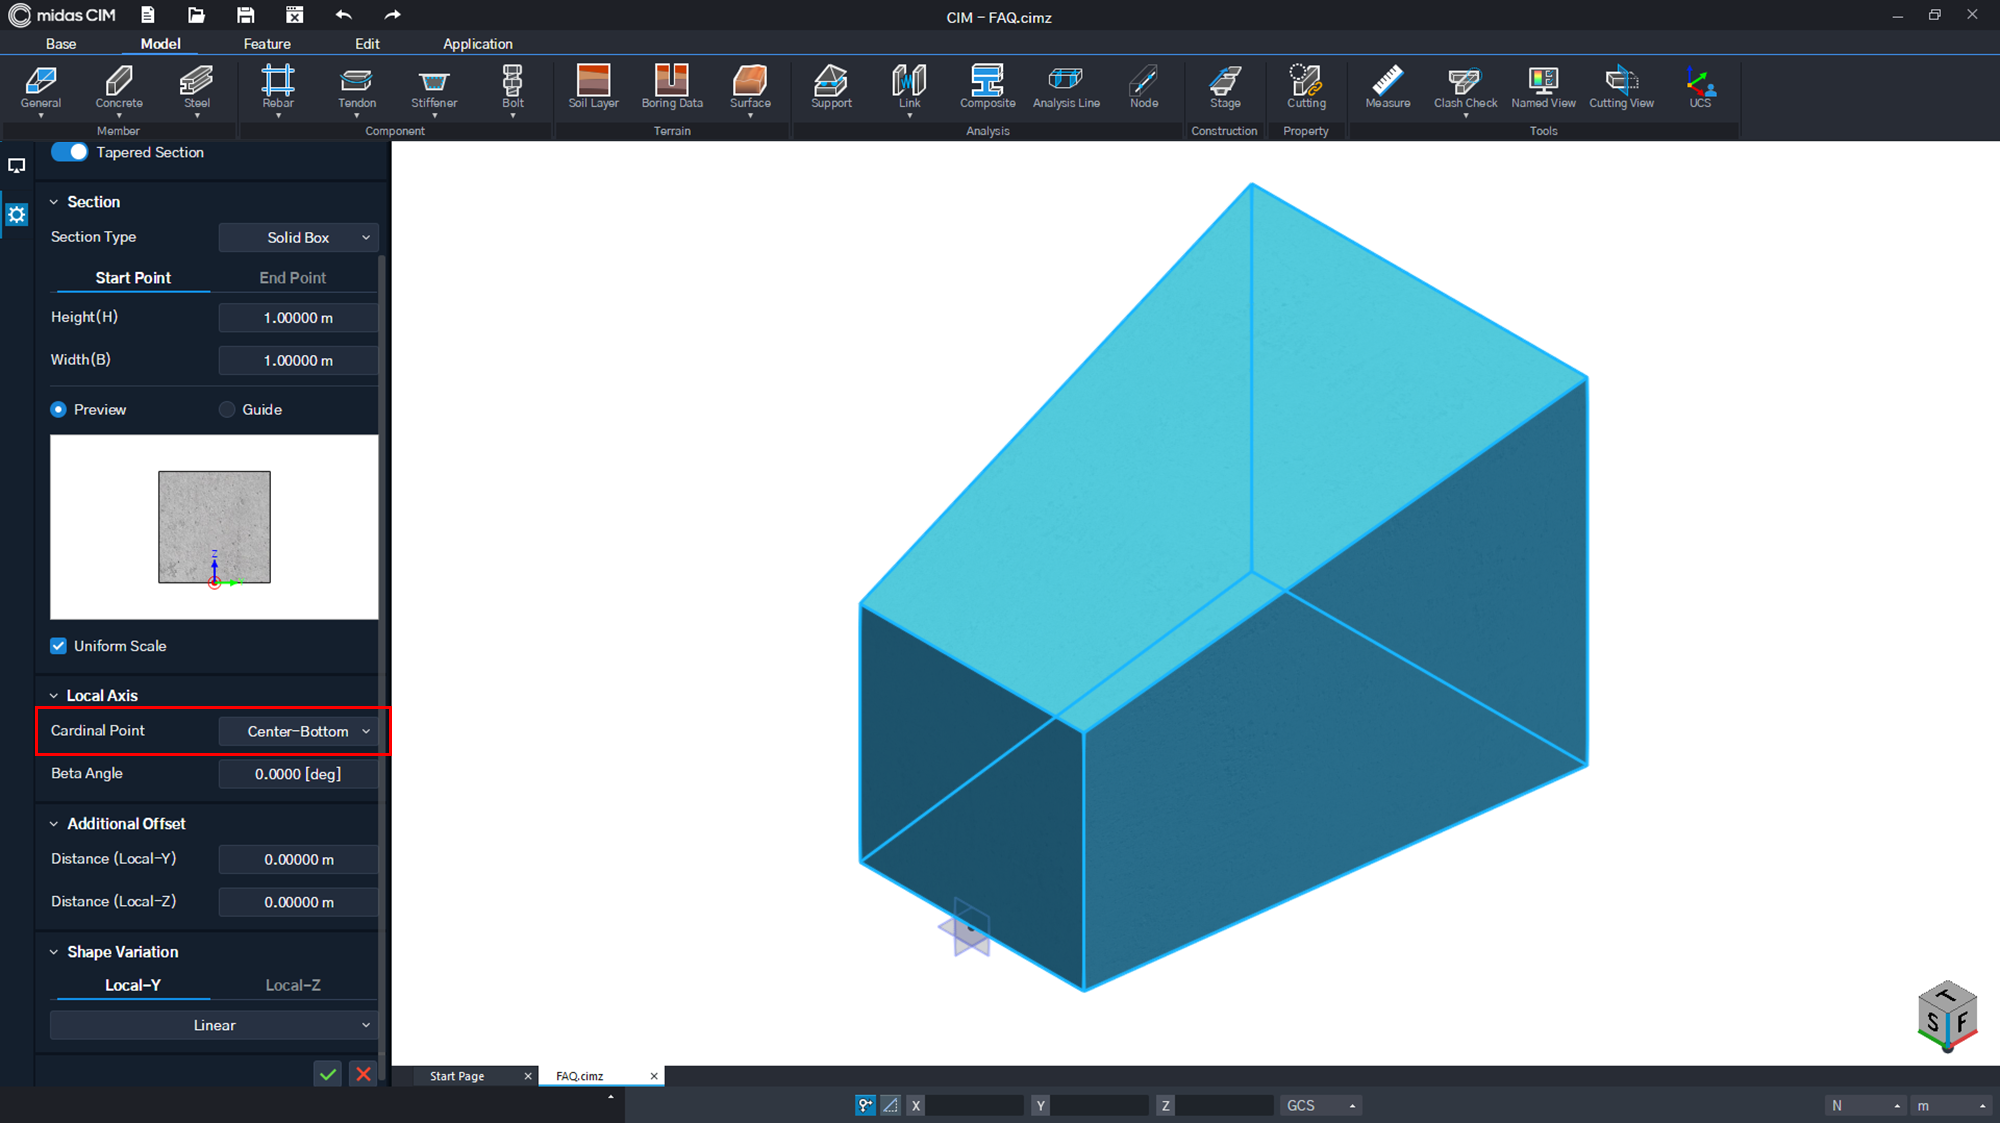Activate the Measure tool

1388,88
